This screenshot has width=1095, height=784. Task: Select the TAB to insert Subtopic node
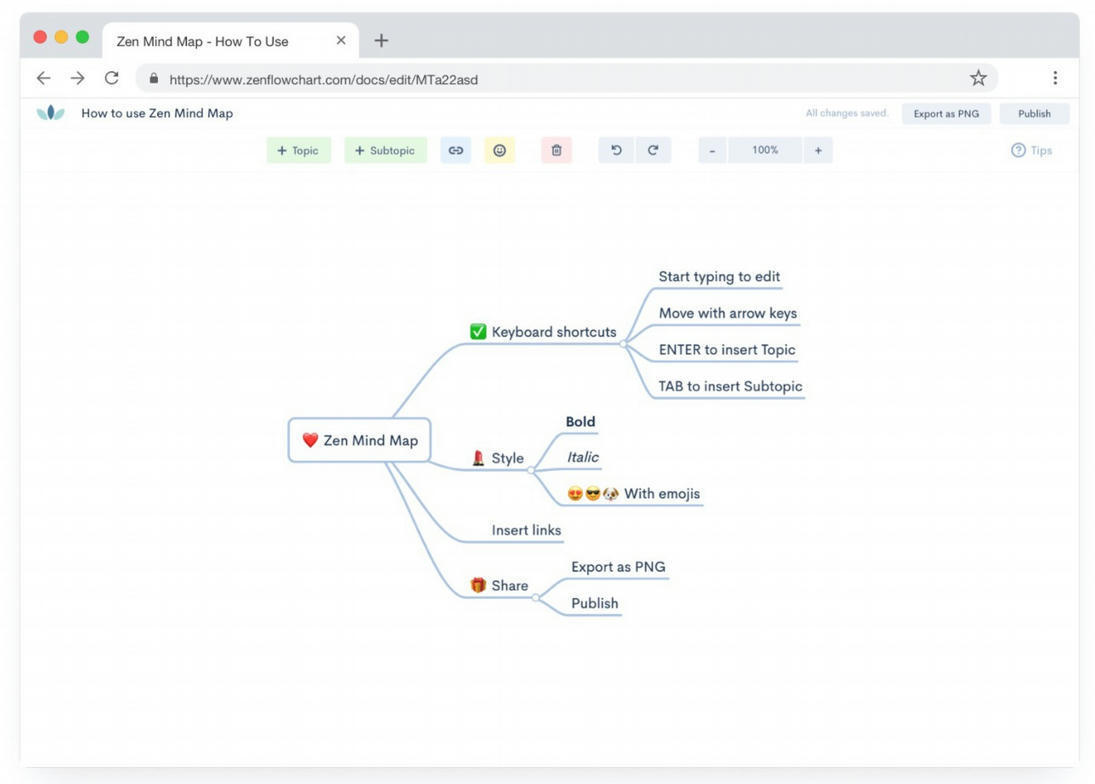tap(730, 386)
